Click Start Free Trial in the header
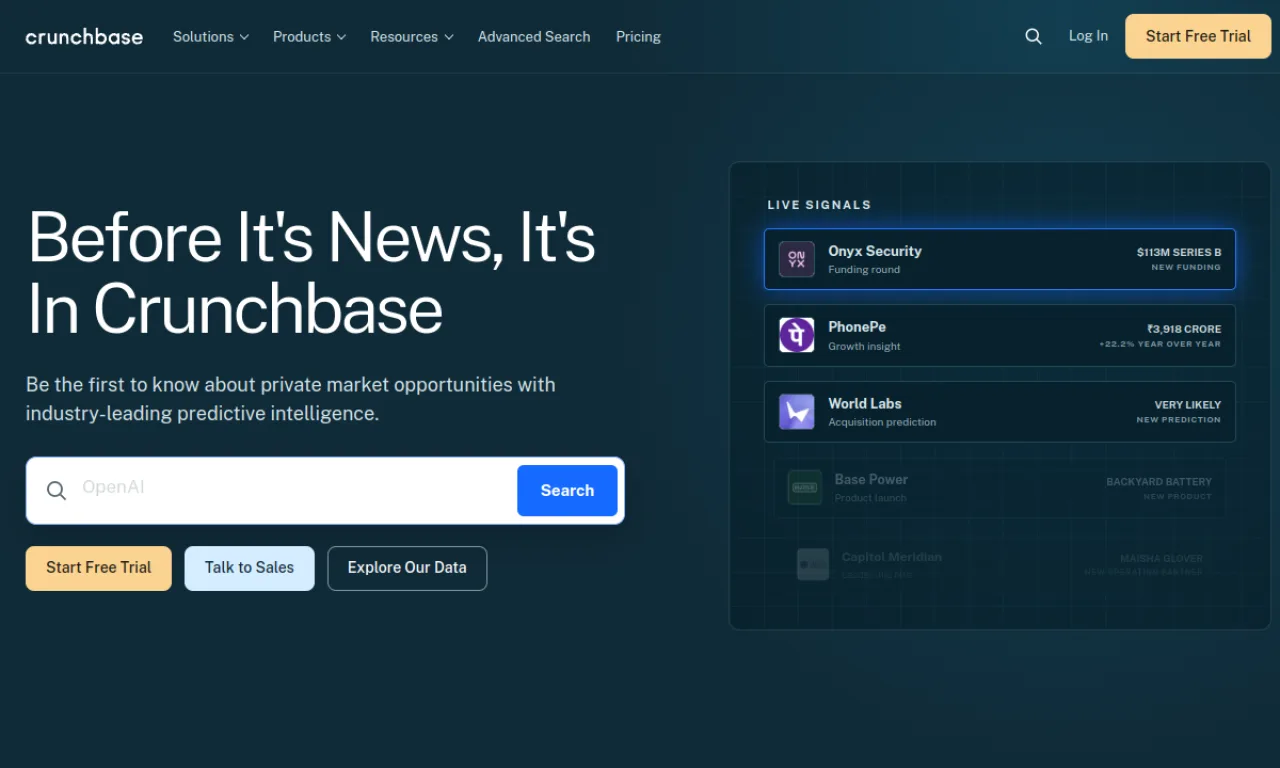The height and width of the screenshot is (768, 1280). coord(1198,36)
